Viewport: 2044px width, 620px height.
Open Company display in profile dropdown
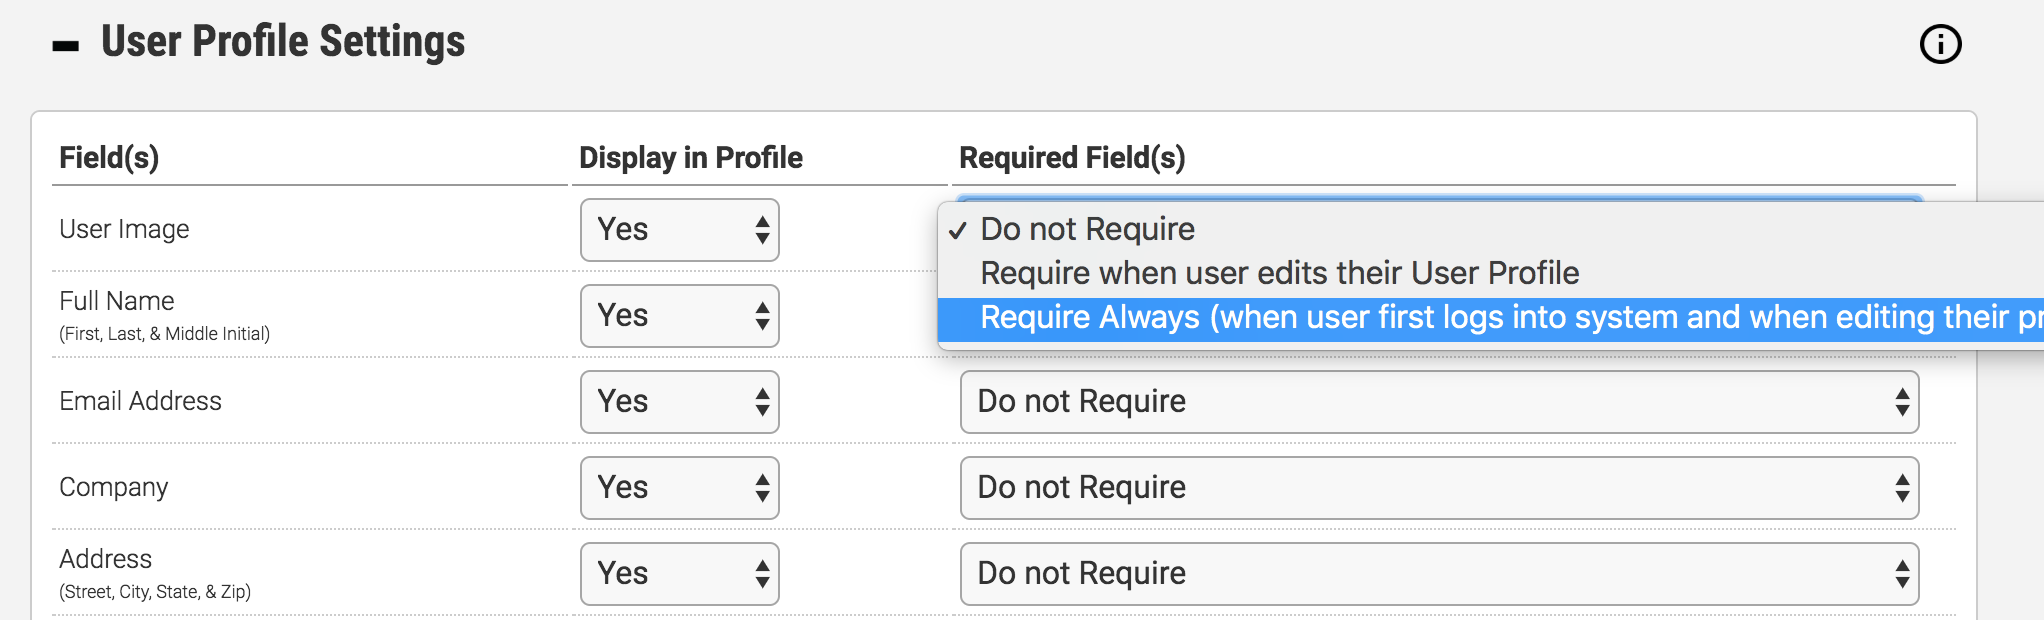tap(680, 488)
